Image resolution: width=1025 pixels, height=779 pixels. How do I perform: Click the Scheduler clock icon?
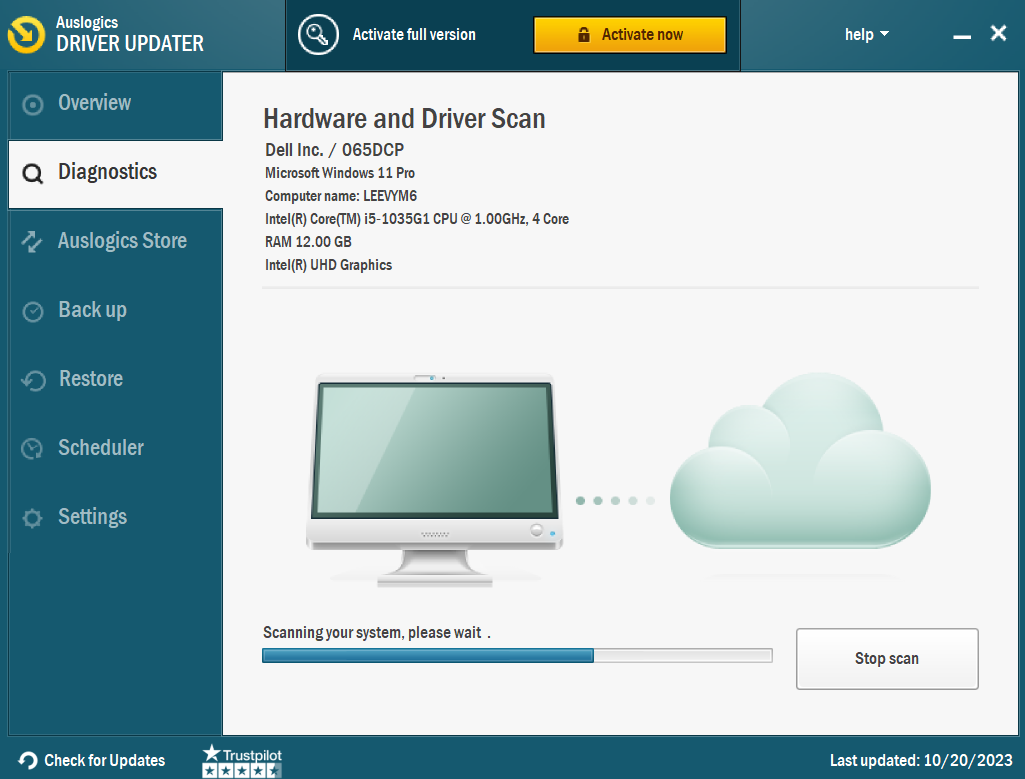coord(32,448)
